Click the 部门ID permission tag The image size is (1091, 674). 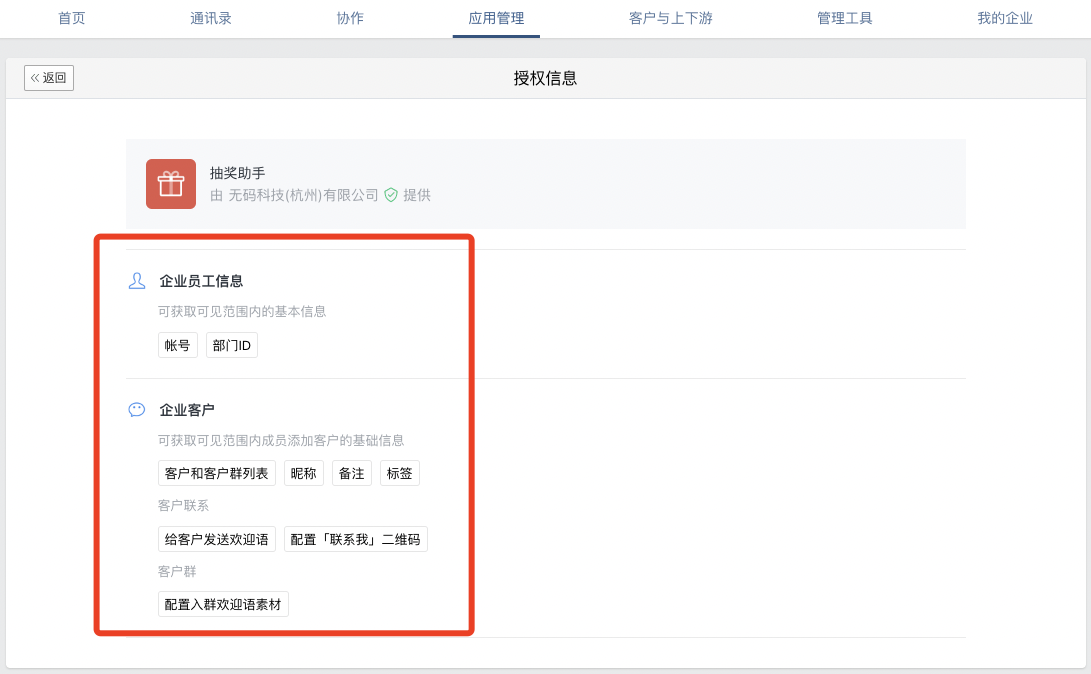pyautogui.click(x=232, y=345)
